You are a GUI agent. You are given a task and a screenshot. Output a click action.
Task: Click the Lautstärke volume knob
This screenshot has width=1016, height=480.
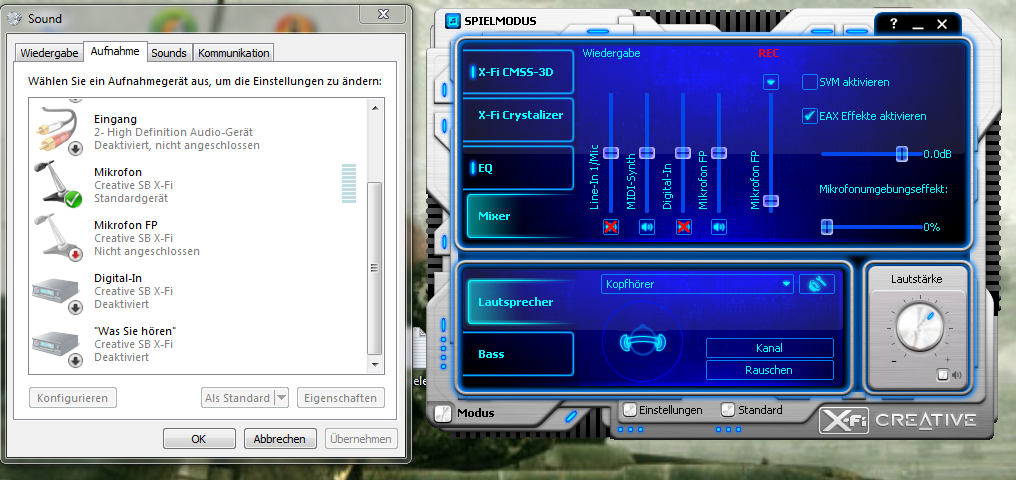point(919,327)
